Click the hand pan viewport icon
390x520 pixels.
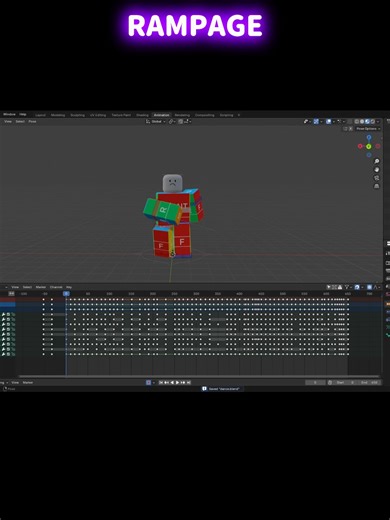[377, 170]
